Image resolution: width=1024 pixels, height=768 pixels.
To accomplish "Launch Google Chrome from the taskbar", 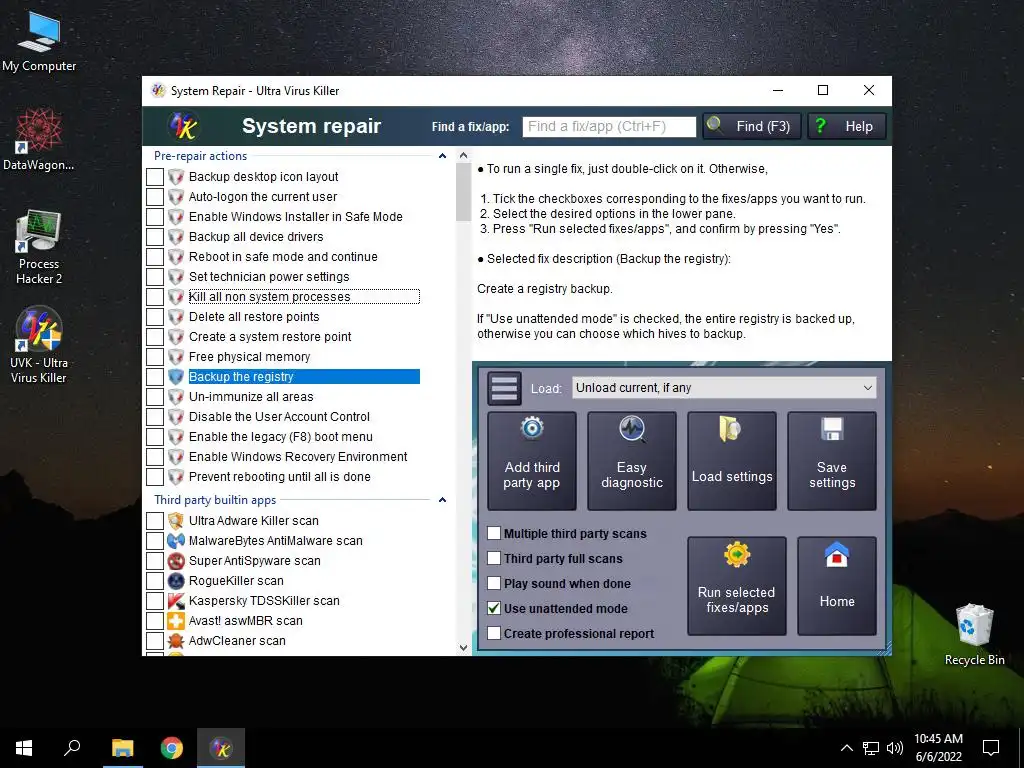I will point(172,748).
